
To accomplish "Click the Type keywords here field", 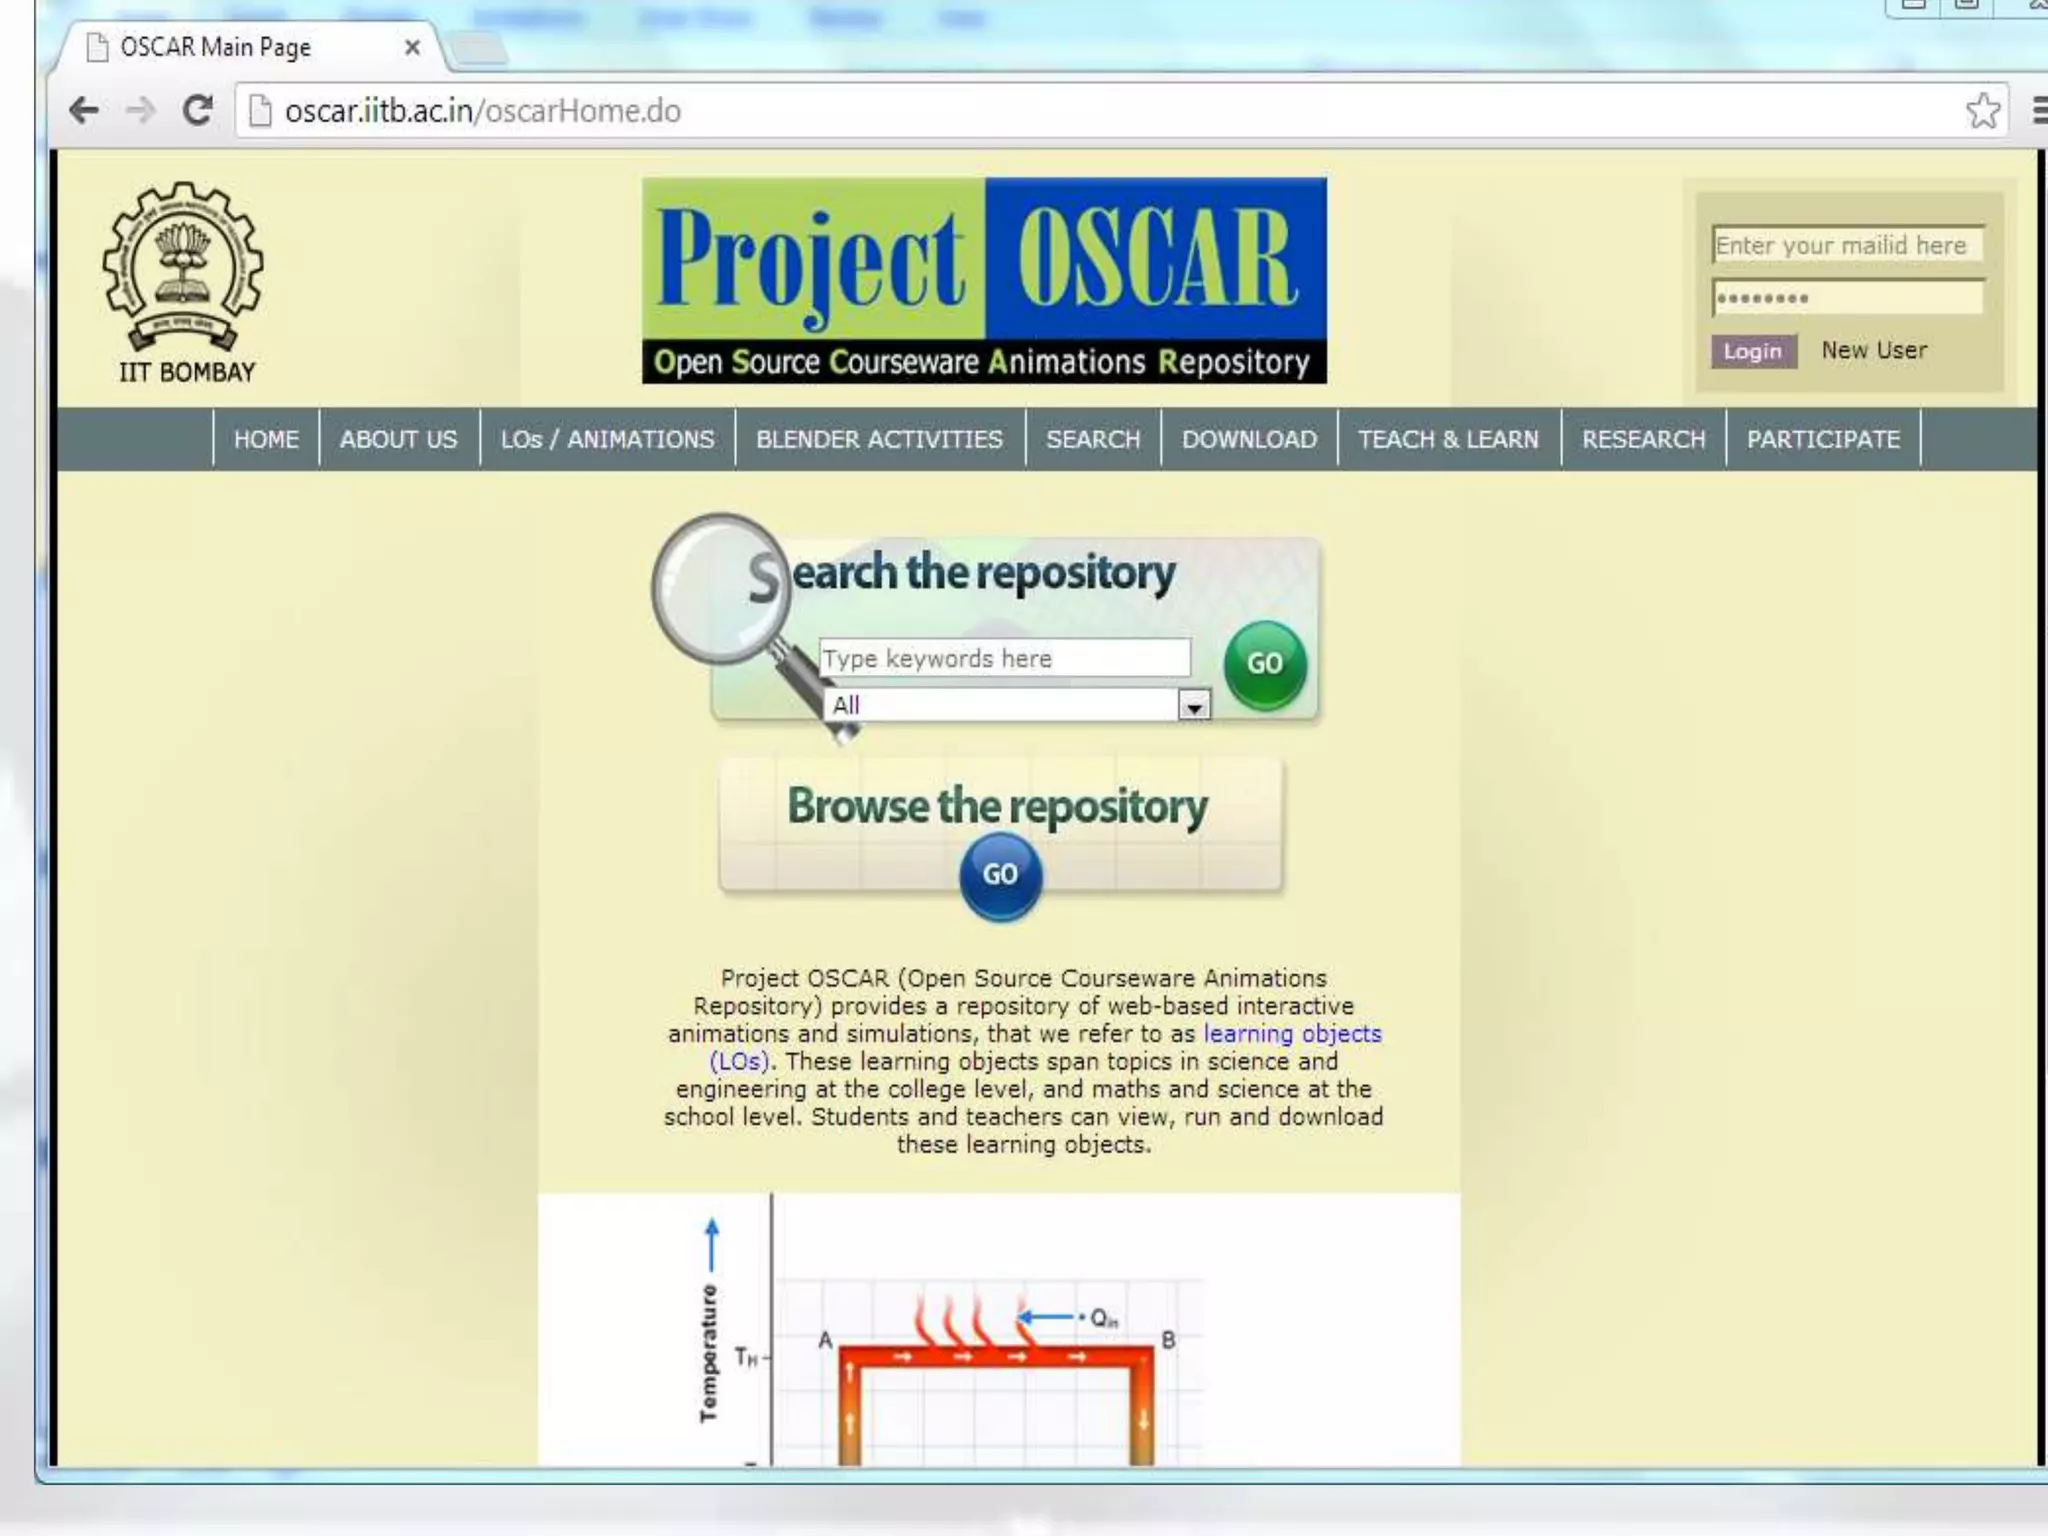I will point(1004,658).
